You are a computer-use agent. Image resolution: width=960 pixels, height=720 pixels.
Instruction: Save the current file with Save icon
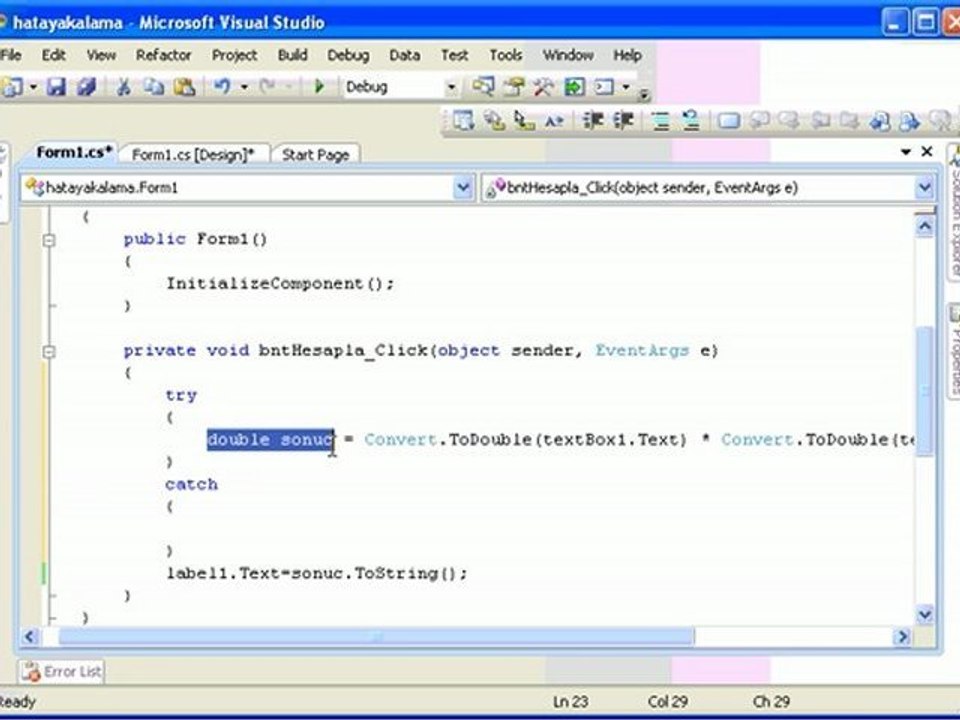56,87
